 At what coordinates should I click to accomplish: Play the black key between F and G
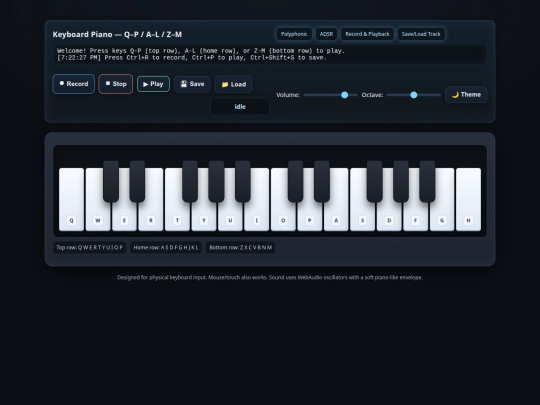(x=427, y=181)
